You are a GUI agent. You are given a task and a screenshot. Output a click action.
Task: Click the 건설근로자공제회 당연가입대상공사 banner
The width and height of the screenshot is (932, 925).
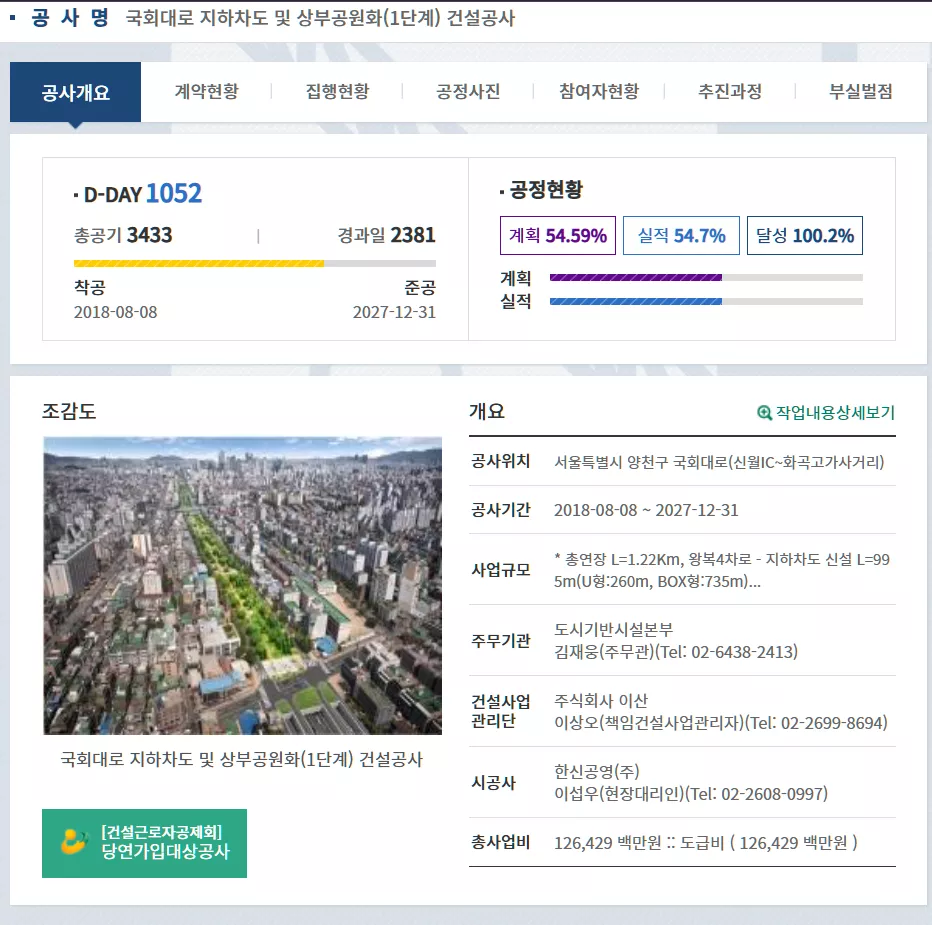pyautogui.click(x=144, y=843)
